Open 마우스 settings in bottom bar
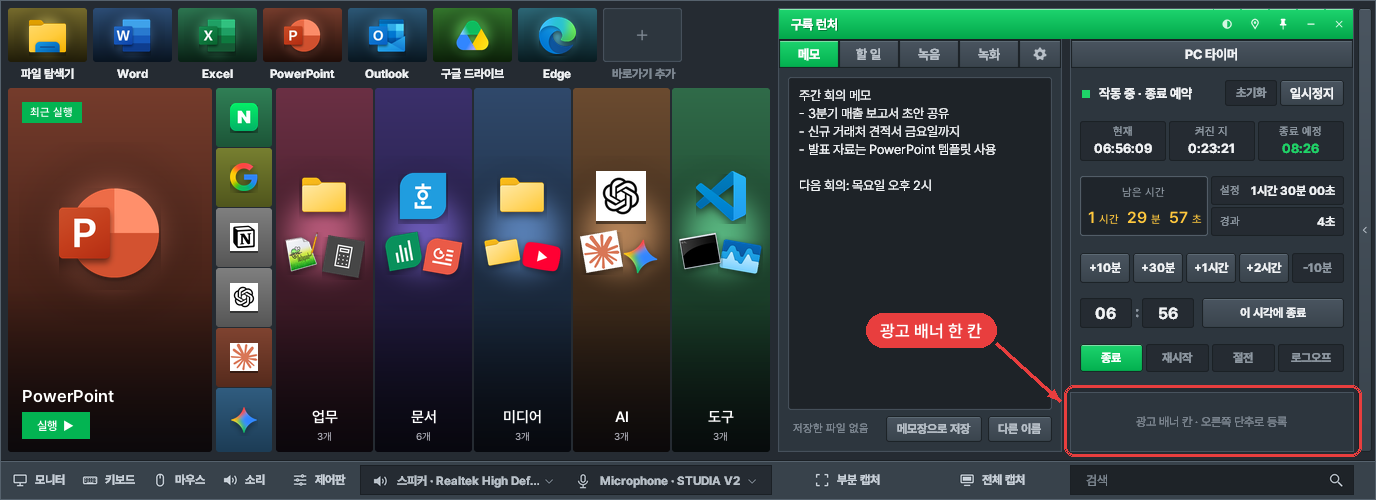This screenshot has height=500, width=1376. click(179, 480)
